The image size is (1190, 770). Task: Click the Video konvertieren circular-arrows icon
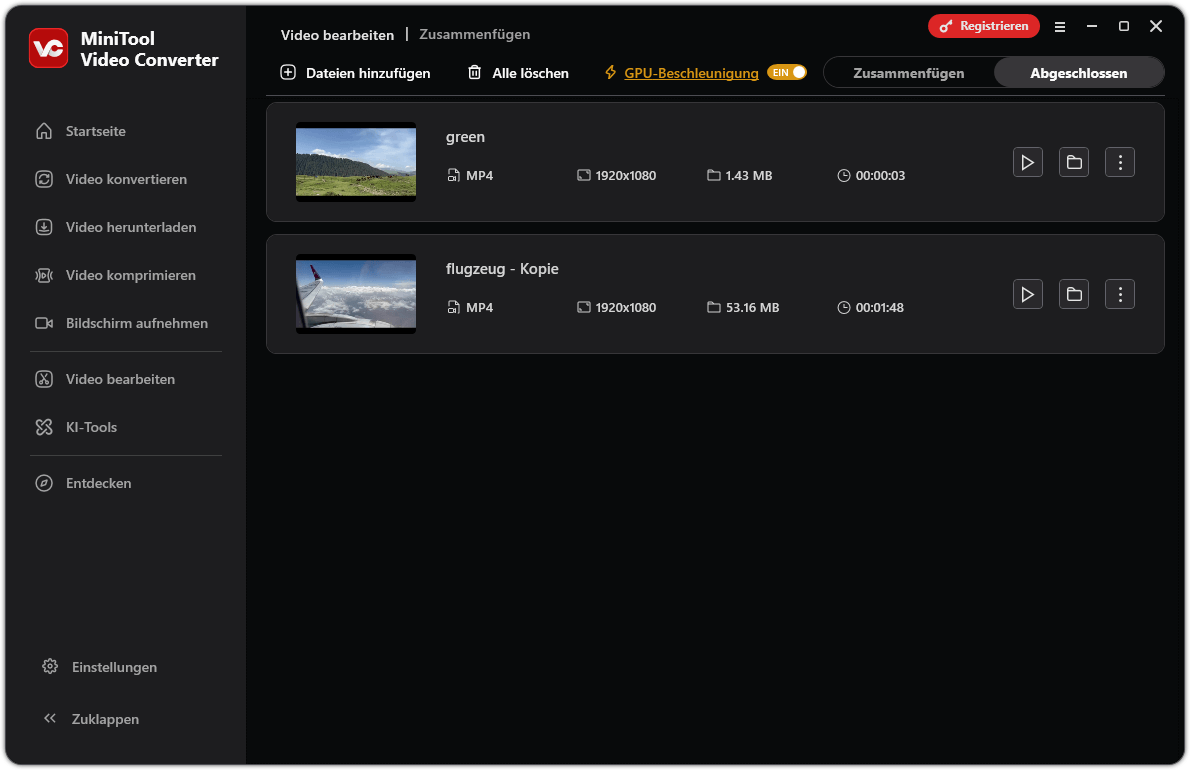44,179
